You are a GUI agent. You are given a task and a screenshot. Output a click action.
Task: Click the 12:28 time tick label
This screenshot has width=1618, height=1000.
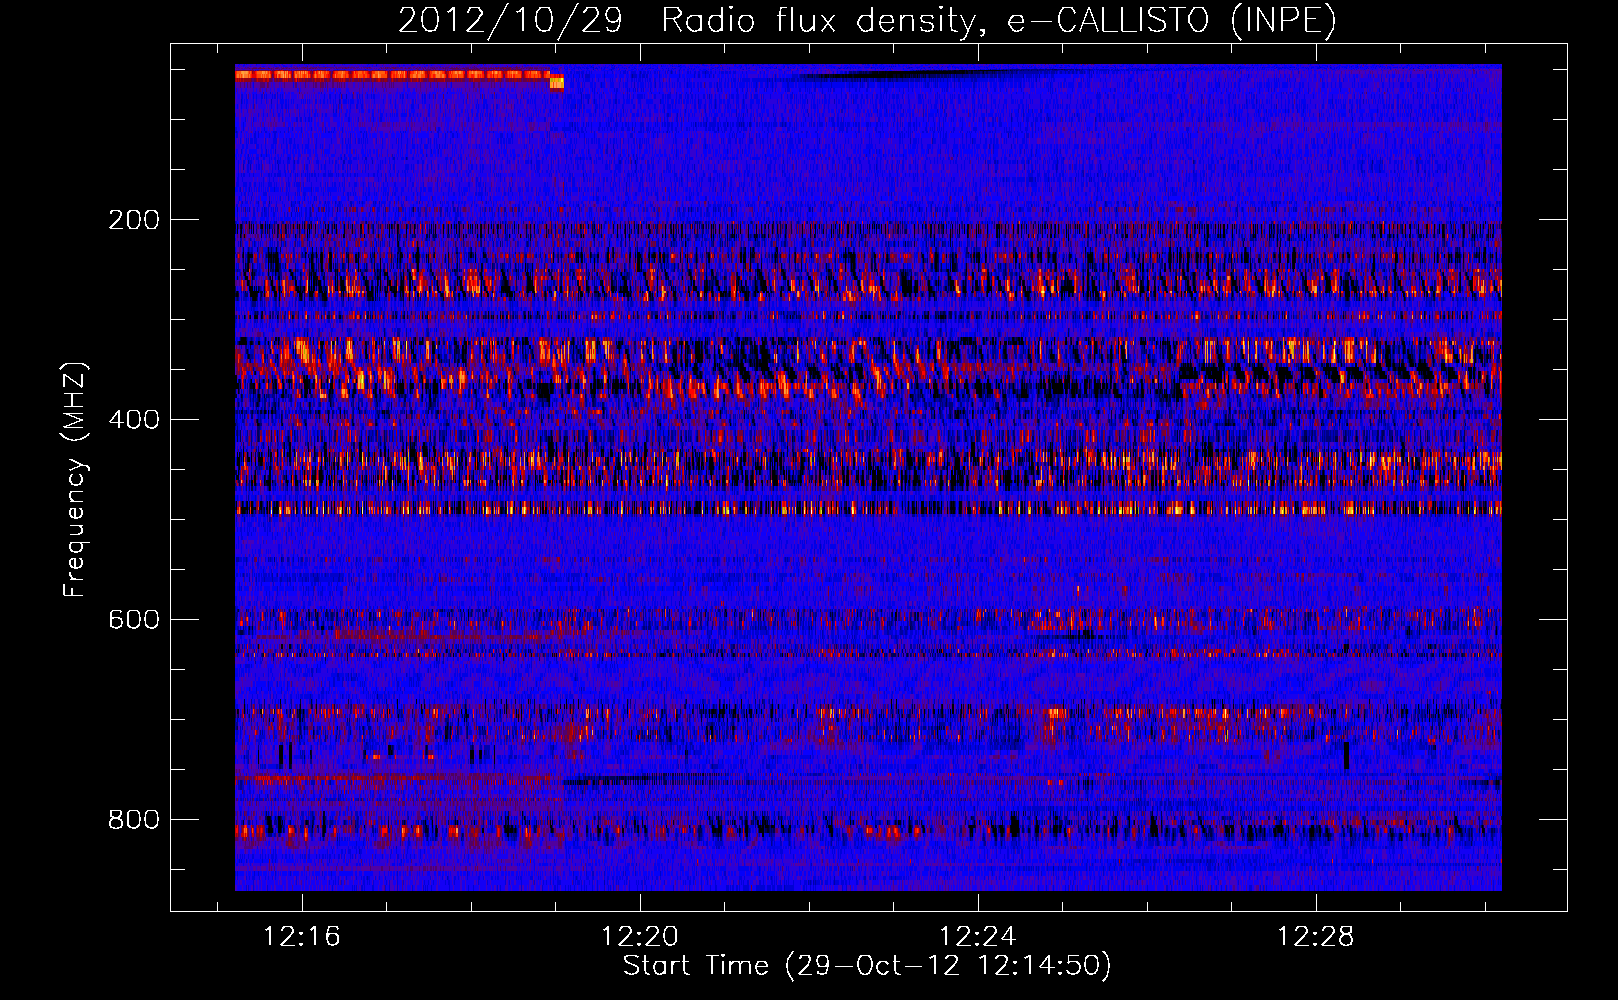point(1315,937)
